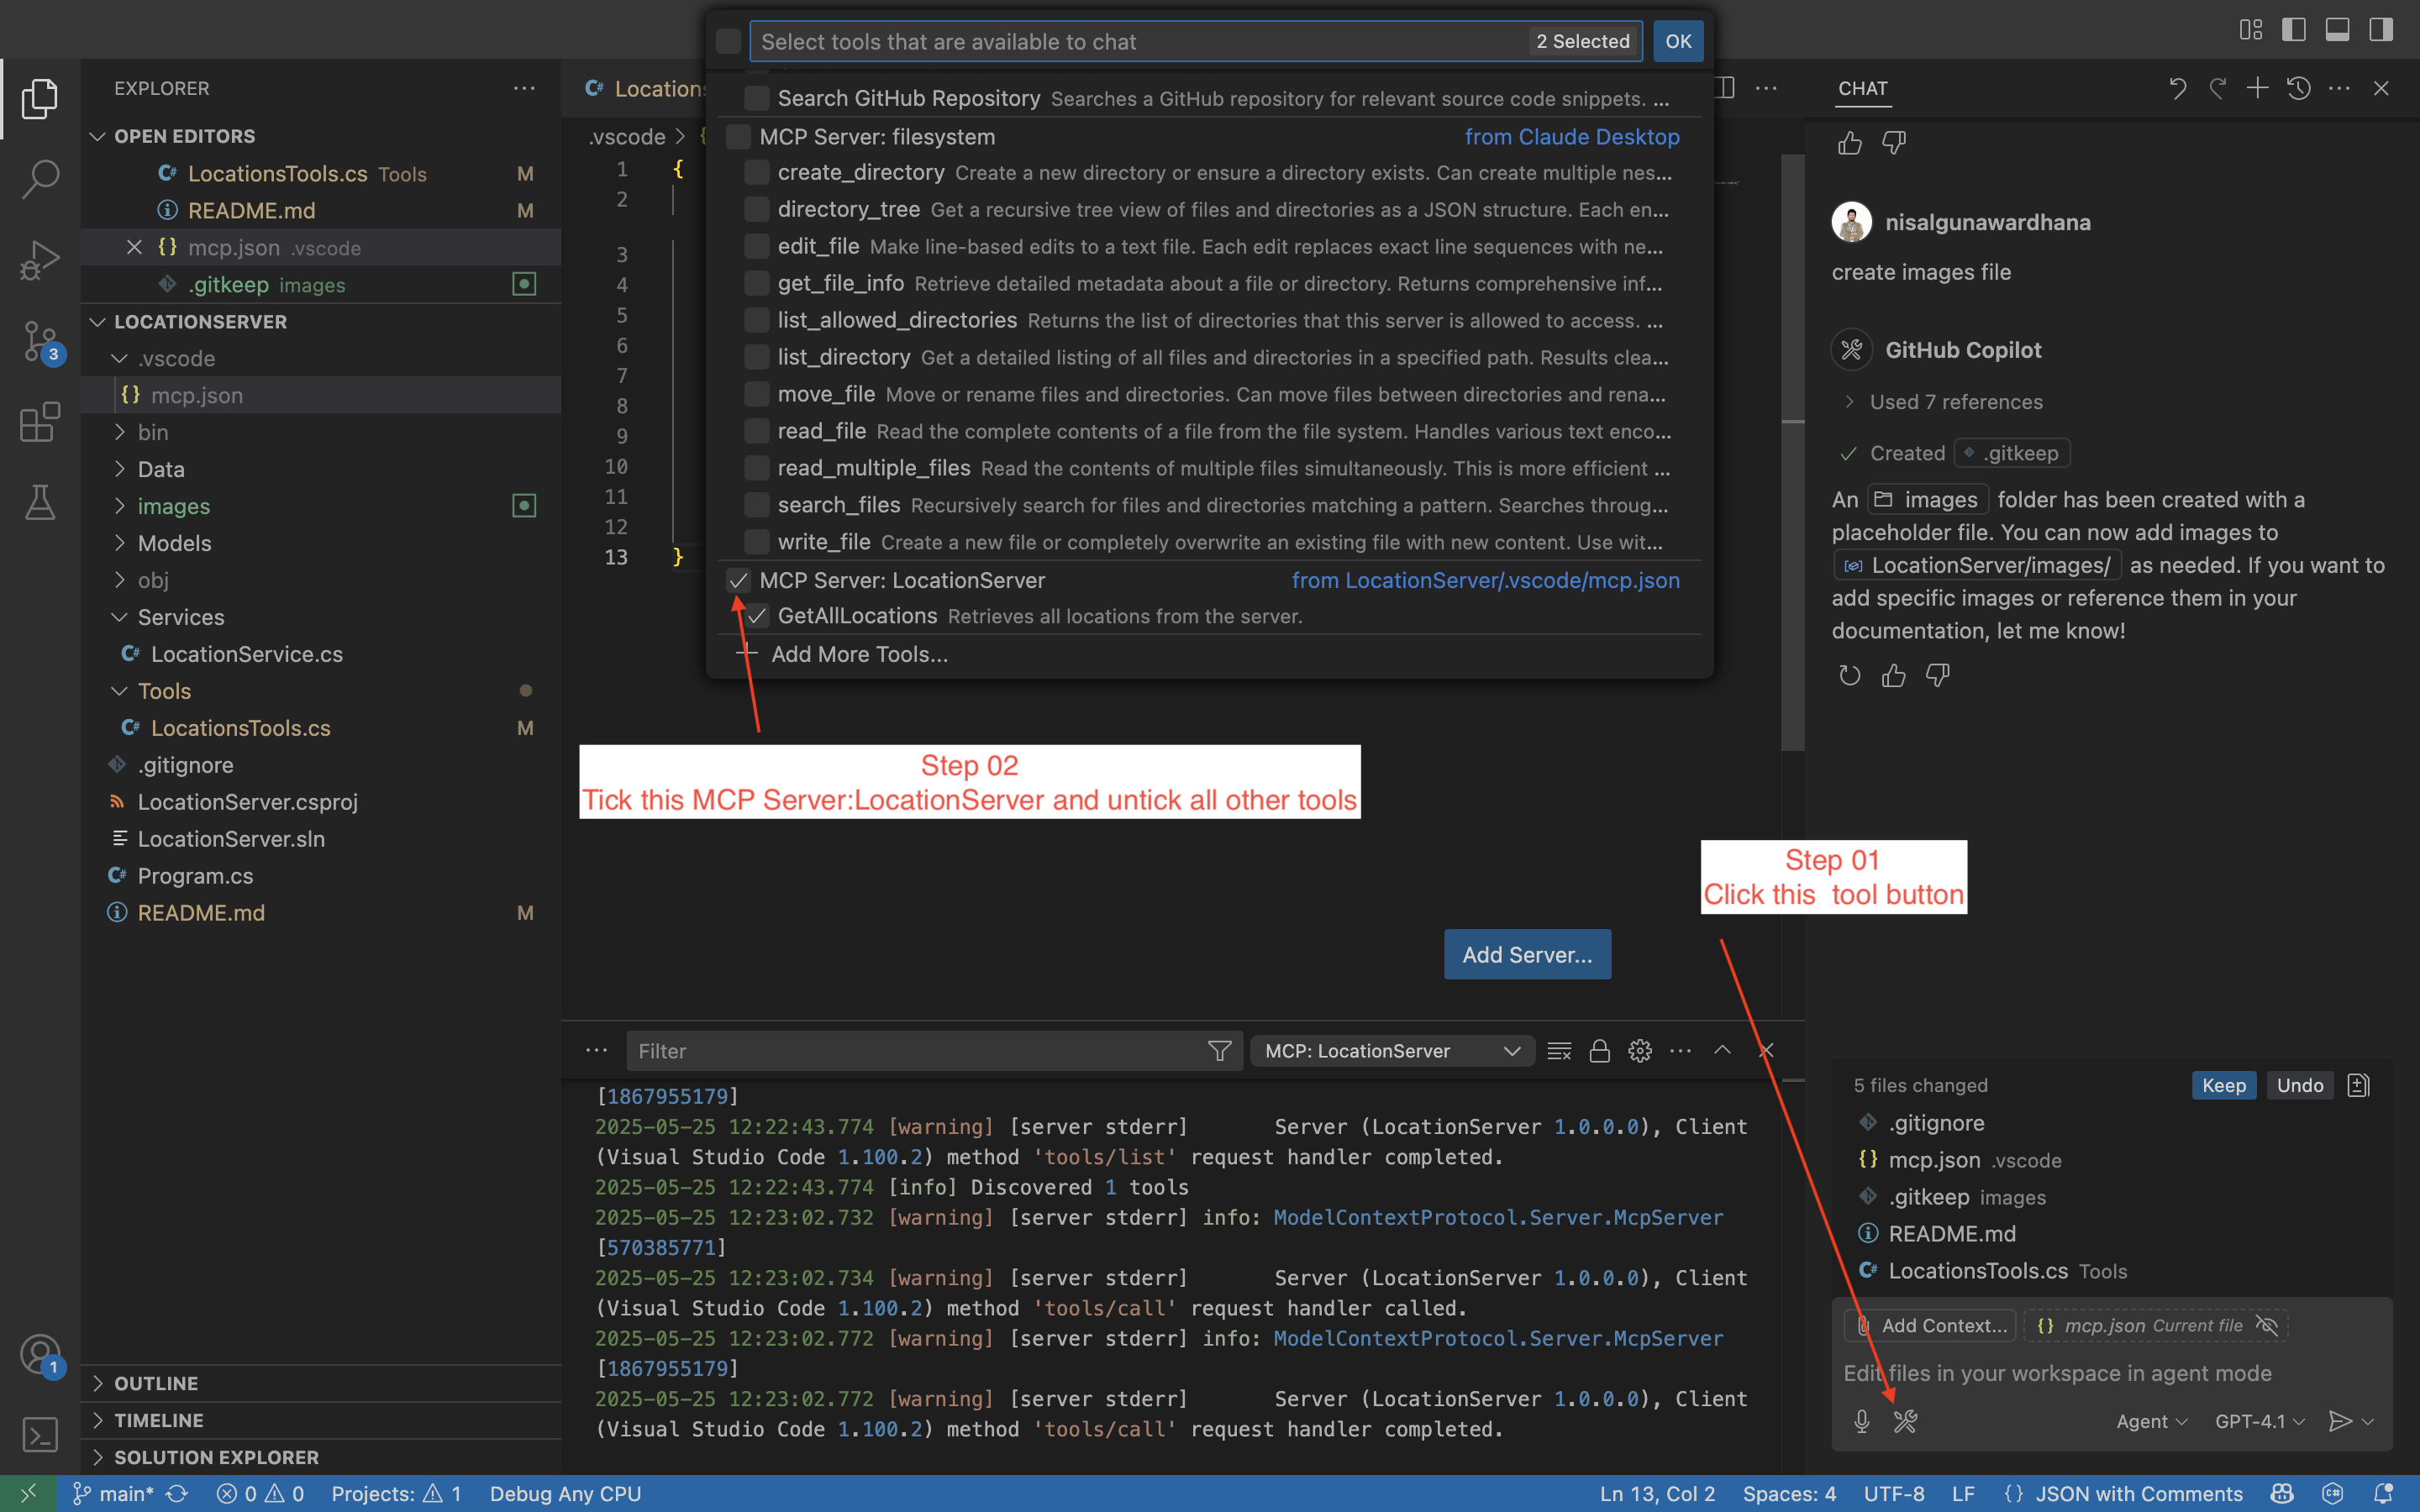Collapse the Services folder in Explorer

pos(180,617)
